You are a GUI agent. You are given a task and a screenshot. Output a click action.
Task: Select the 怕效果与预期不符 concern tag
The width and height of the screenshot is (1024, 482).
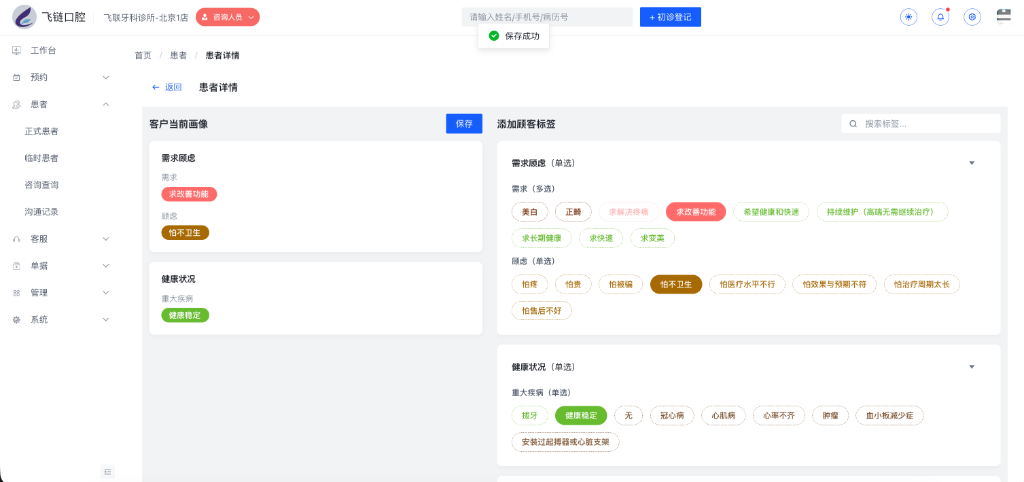(833, 284)
